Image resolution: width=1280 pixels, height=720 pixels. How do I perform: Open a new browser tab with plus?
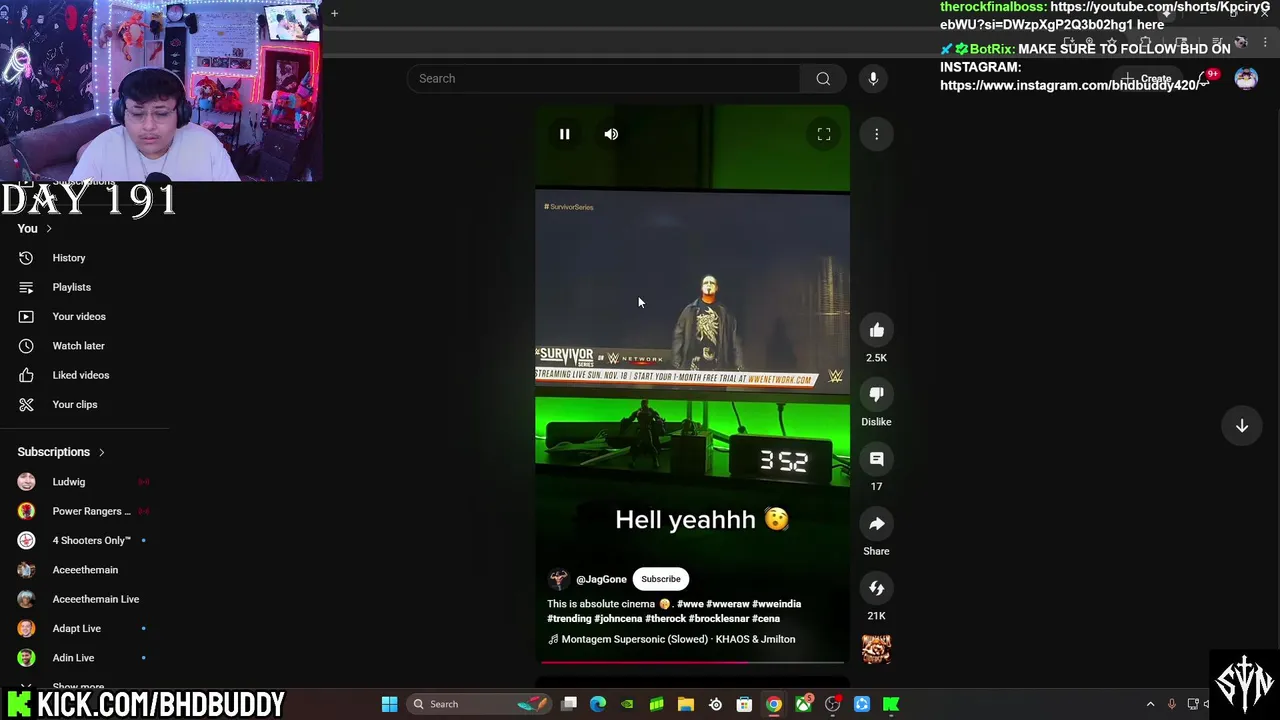point(334,13)
